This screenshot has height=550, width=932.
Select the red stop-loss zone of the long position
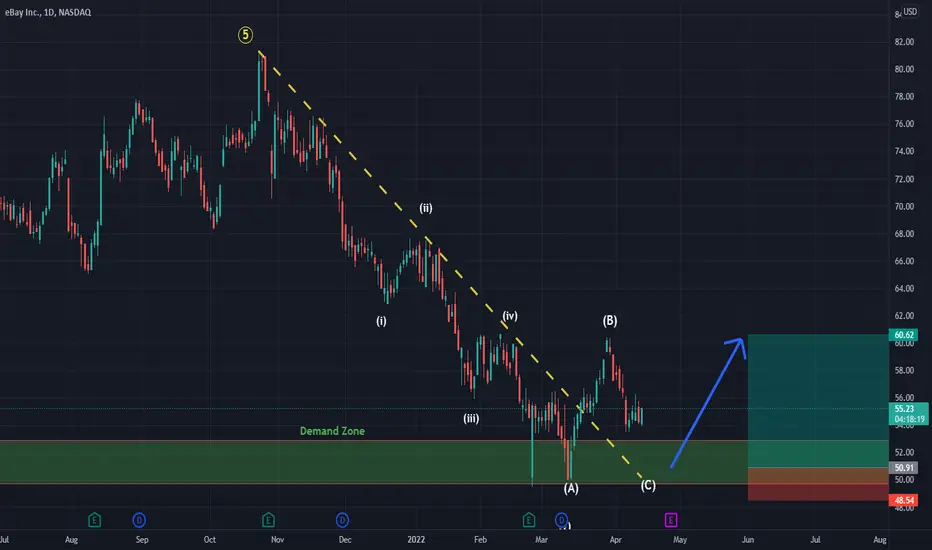pos(818,484)
